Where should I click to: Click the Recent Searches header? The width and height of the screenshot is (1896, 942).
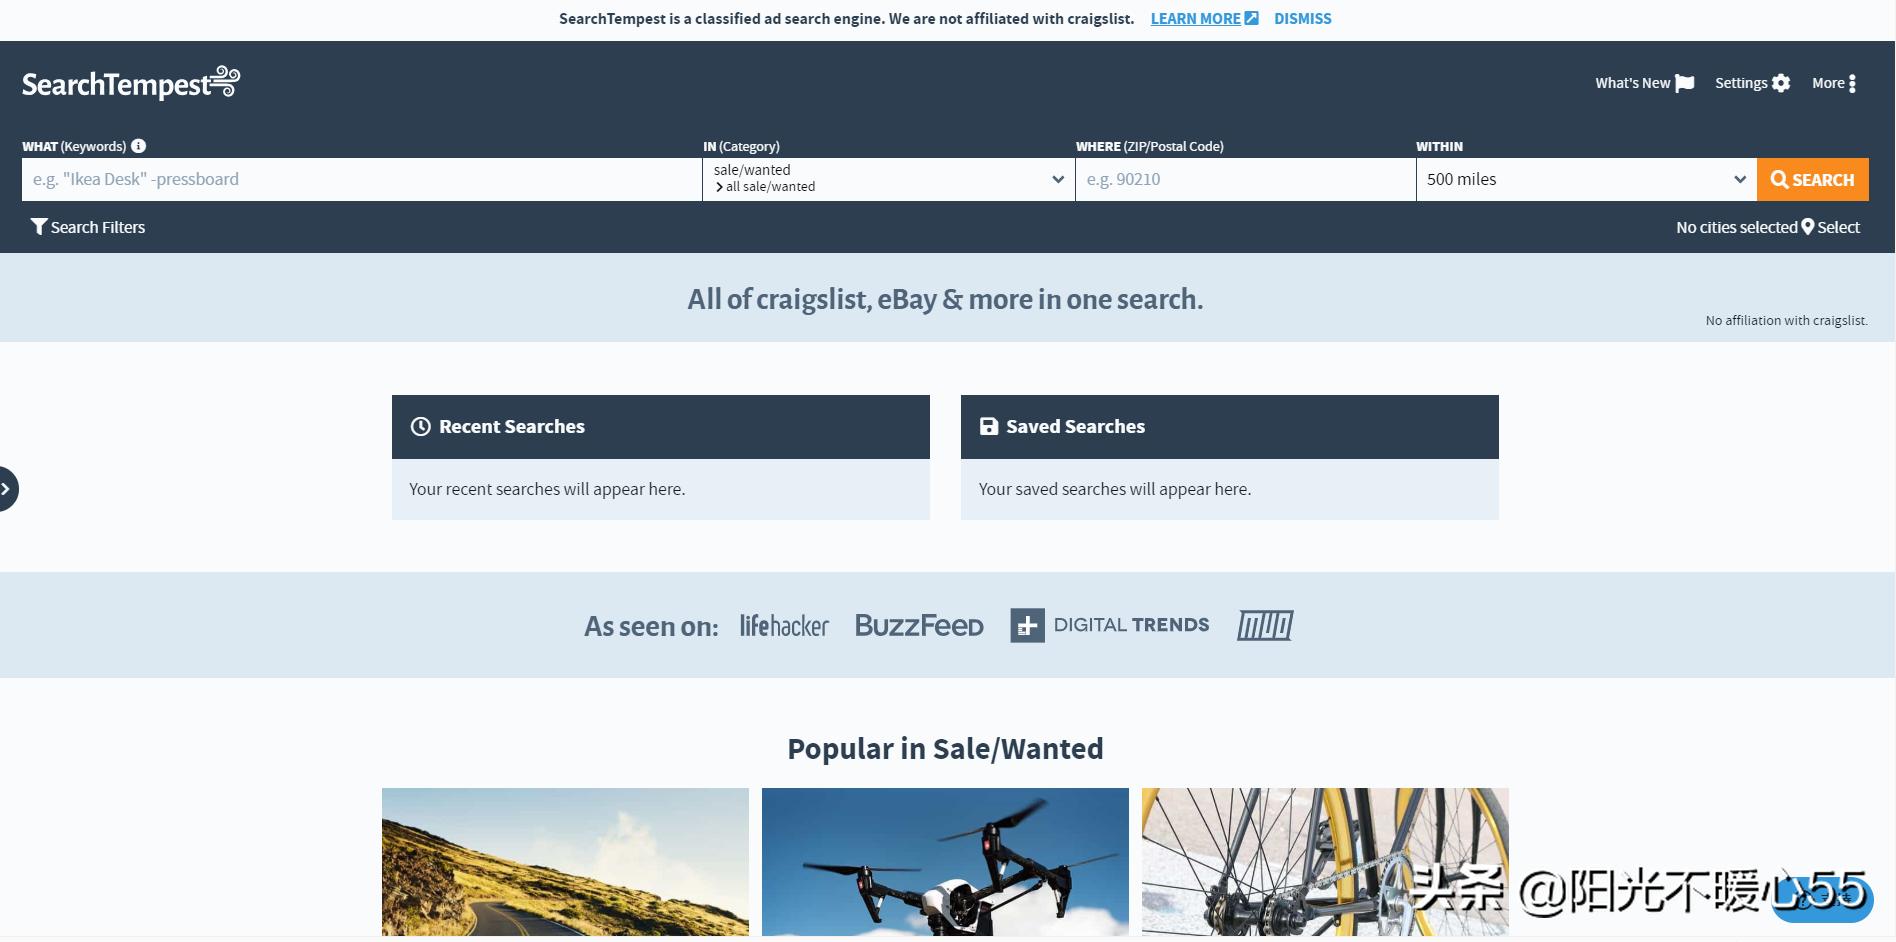point(661,427)
